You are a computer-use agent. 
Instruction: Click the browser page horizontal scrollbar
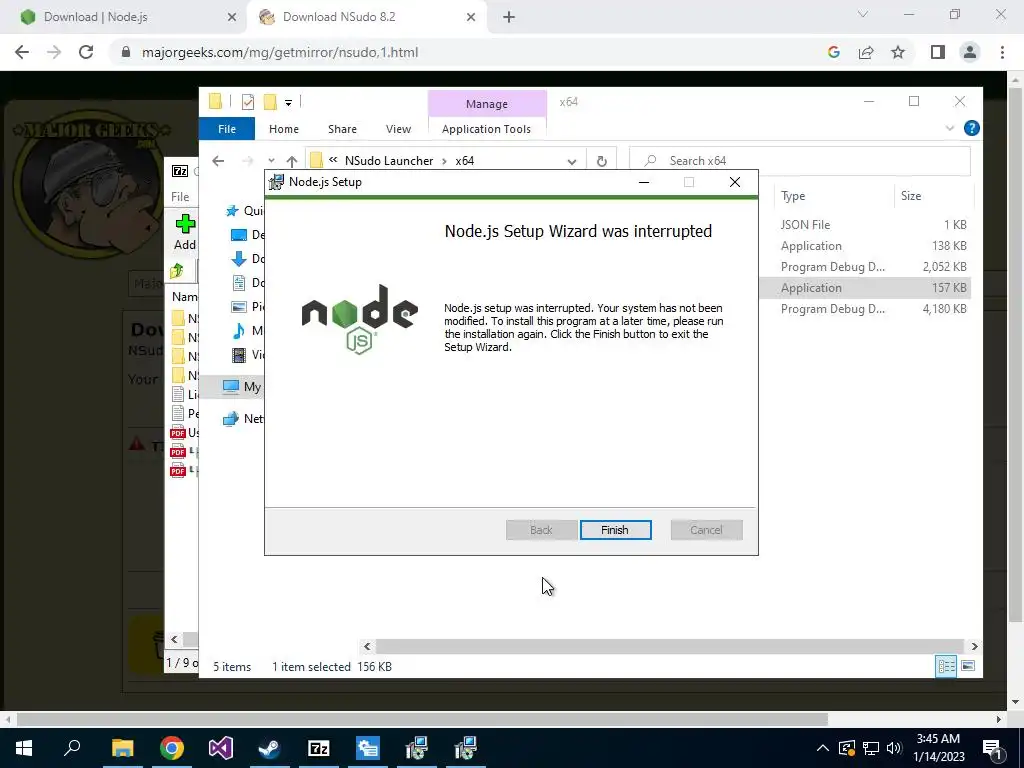(x=422, y=719)
